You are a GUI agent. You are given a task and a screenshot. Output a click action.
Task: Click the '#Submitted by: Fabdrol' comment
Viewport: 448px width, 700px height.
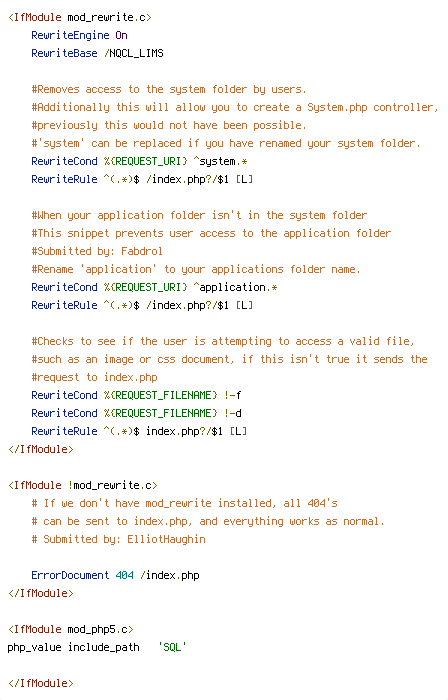(97, 251)
